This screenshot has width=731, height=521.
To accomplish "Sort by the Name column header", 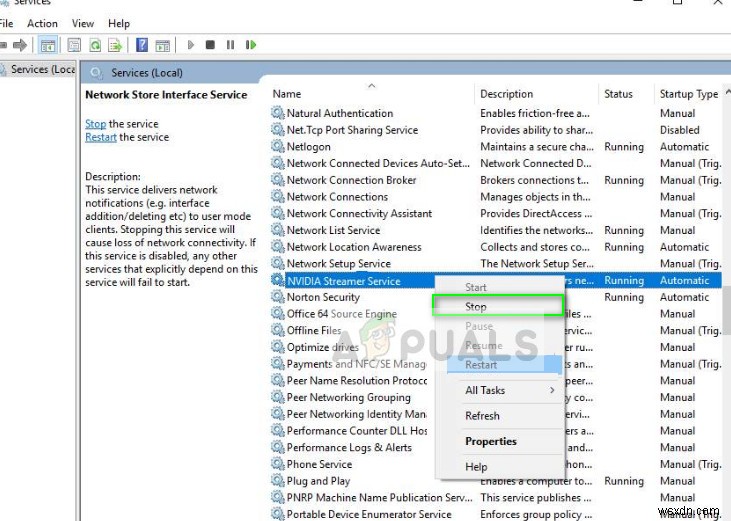I will tap(371, 94).
